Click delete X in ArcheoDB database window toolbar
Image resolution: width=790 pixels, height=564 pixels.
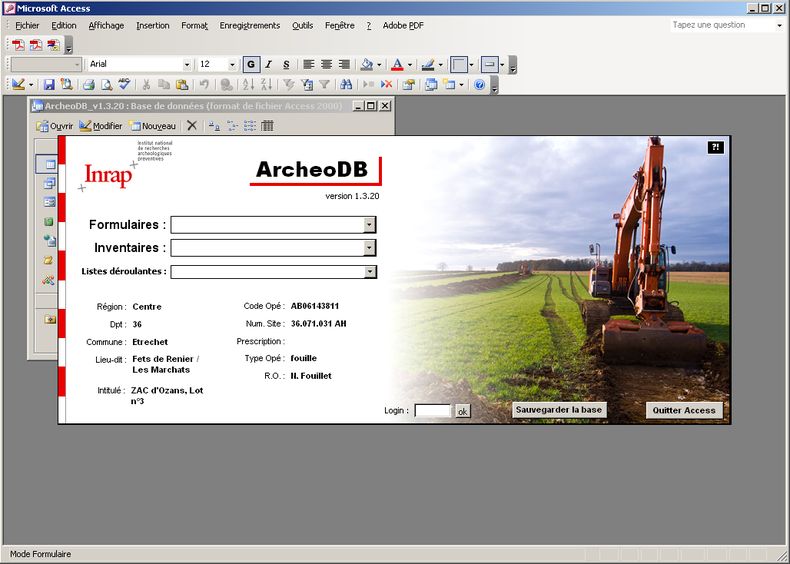pyautogui.click(x=192, y=126)
